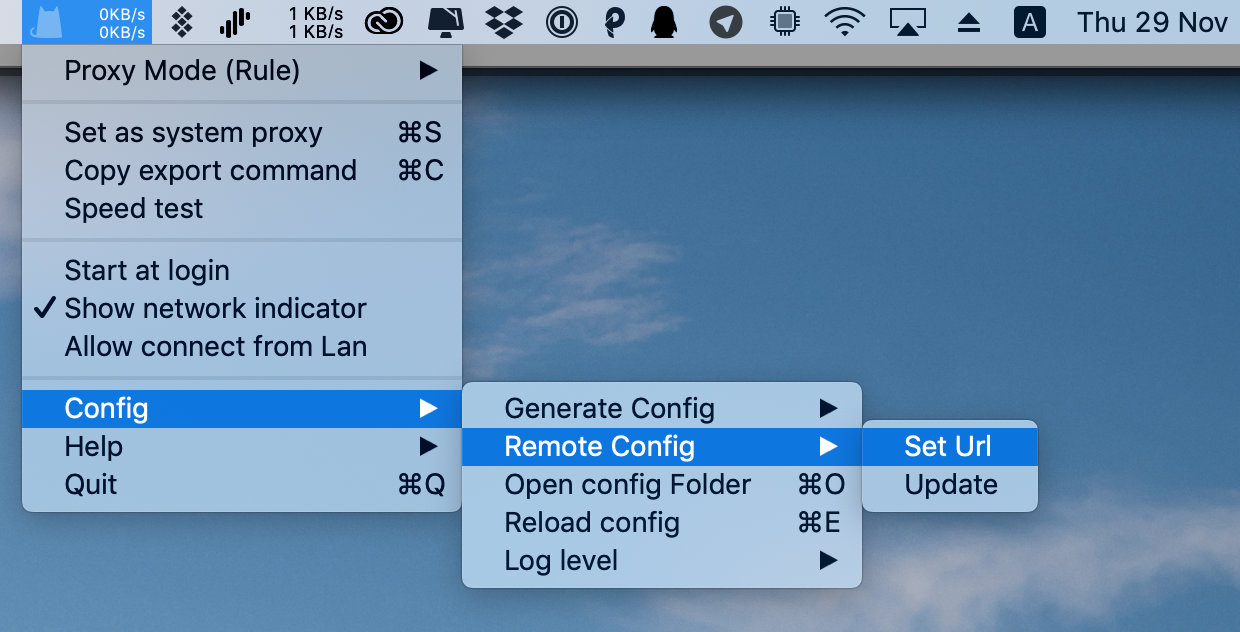Click the date Thu 29 Nov
The height and width of the screenshot is (632, 1240).
(x=1152, y=22)
